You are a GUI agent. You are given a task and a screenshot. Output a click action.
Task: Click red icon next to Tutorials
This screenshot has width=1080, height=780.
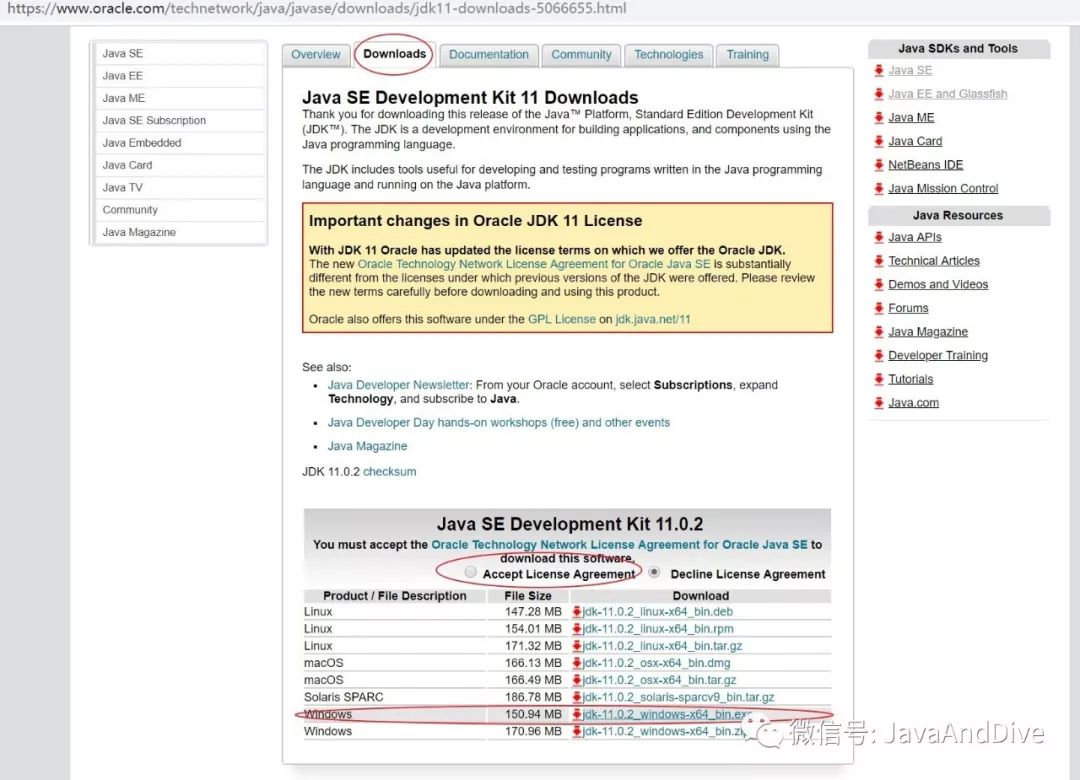[879, 379]
